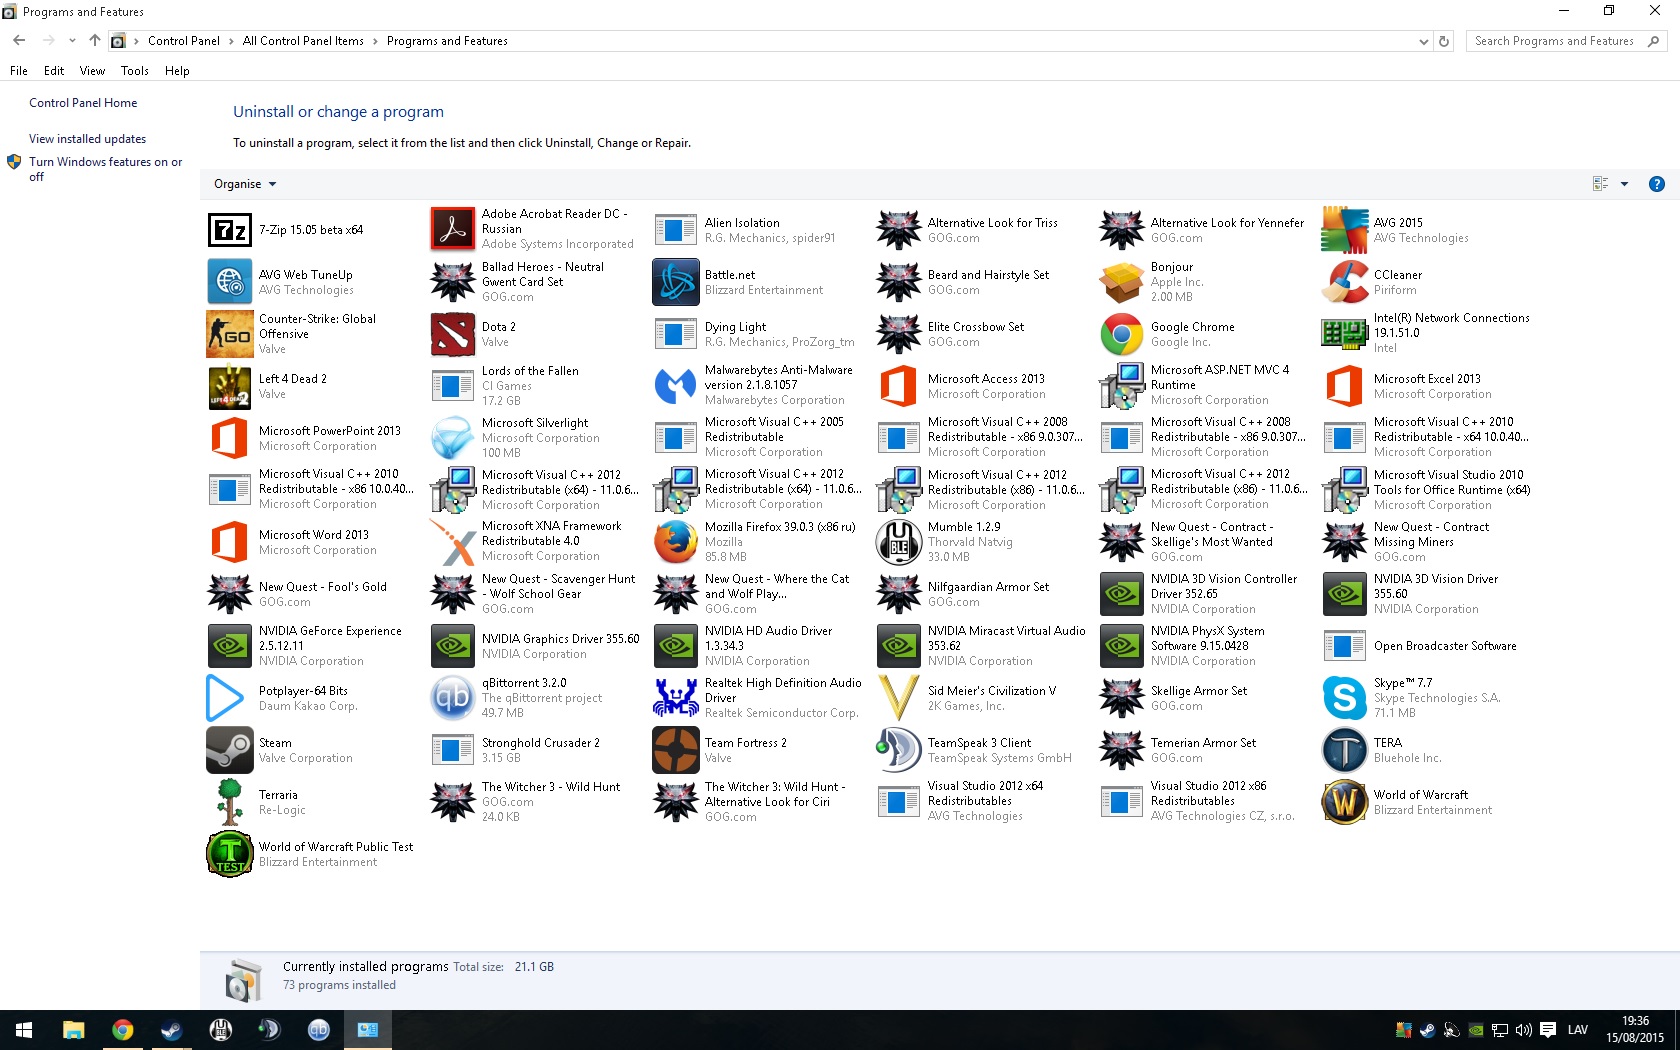Open File Explorer from the taskbar
Viewport: 1680px width, 1050px height.
pyautogui.click(x=73, y=1030)
